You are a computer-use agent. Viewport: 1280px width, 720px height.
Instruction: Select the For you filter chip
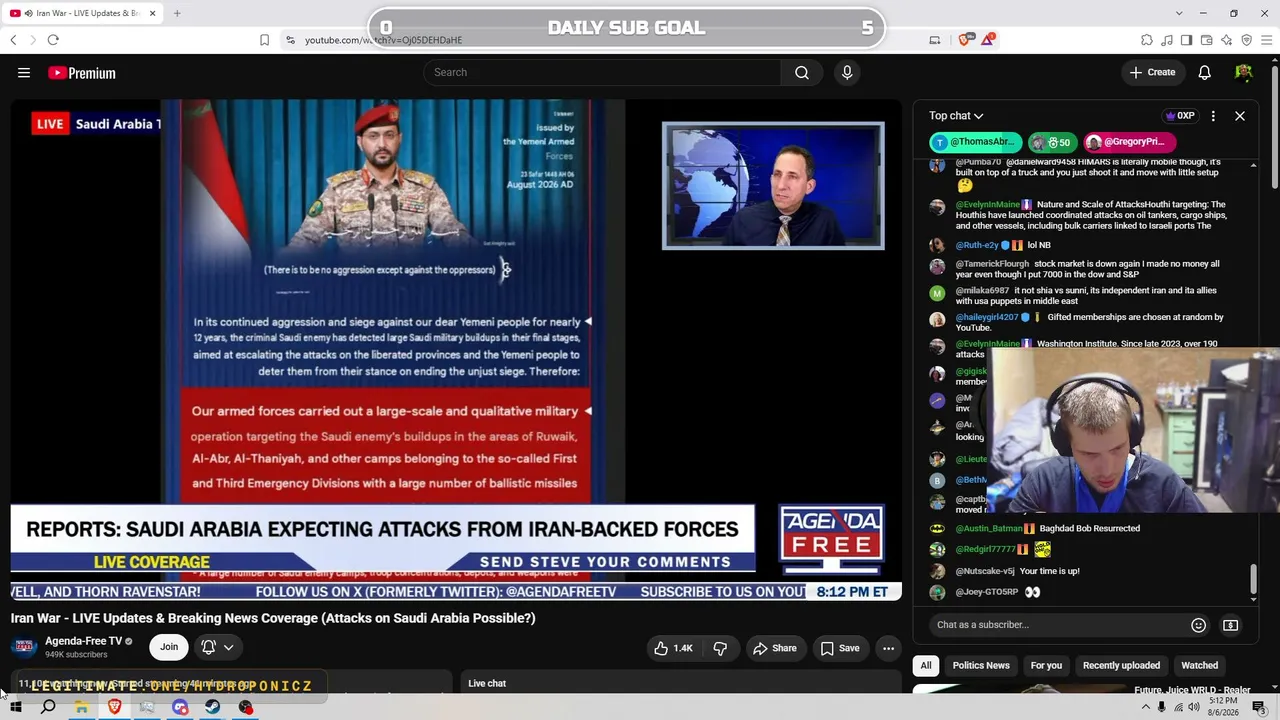[1046, 665]
